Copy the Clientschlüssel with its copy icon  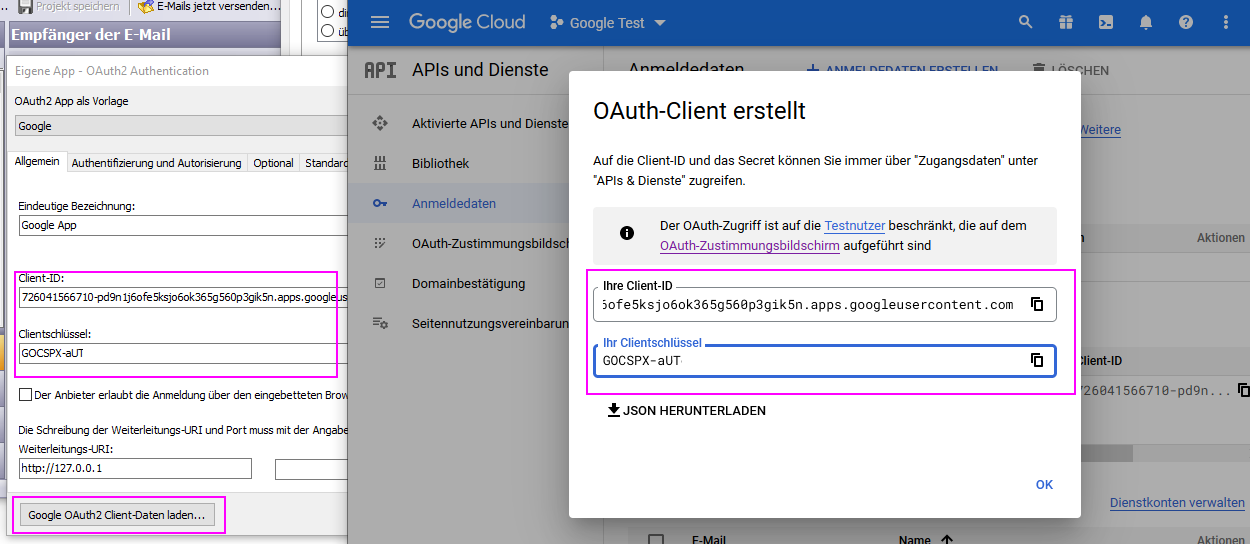[1037, 360]
